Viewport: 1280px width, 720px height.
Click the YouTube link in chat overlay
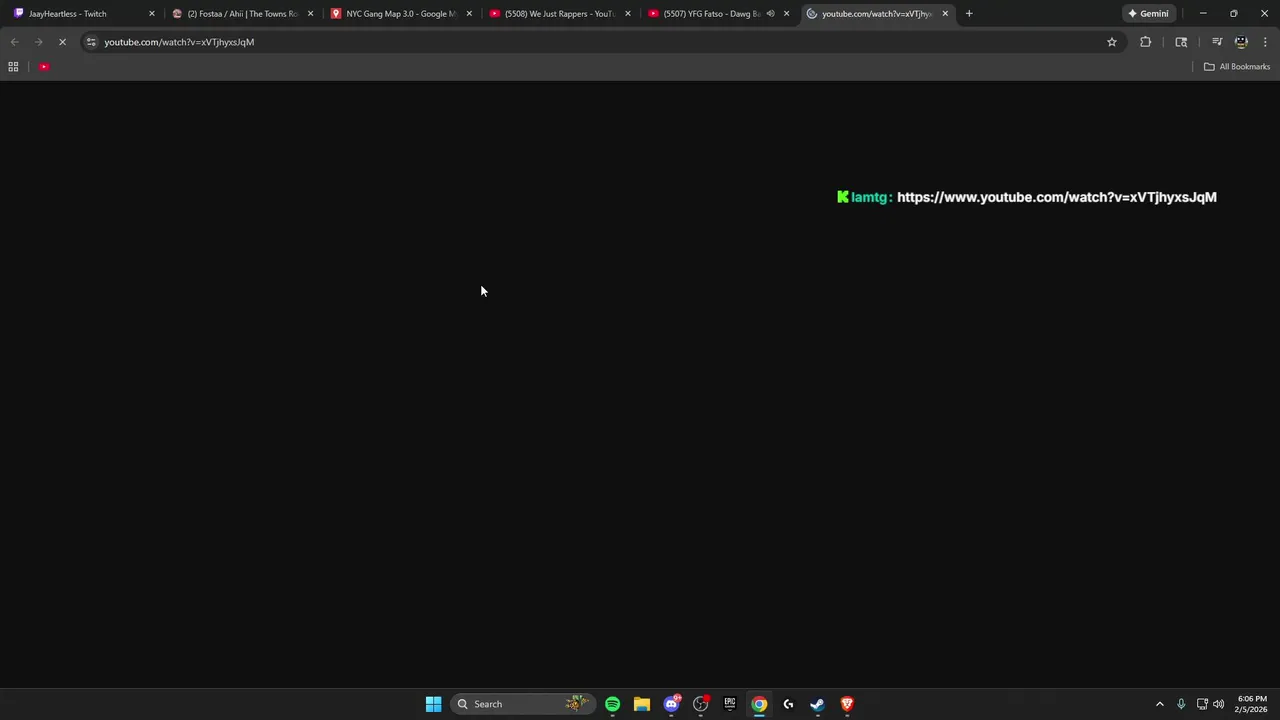(x=1057, y=197)
